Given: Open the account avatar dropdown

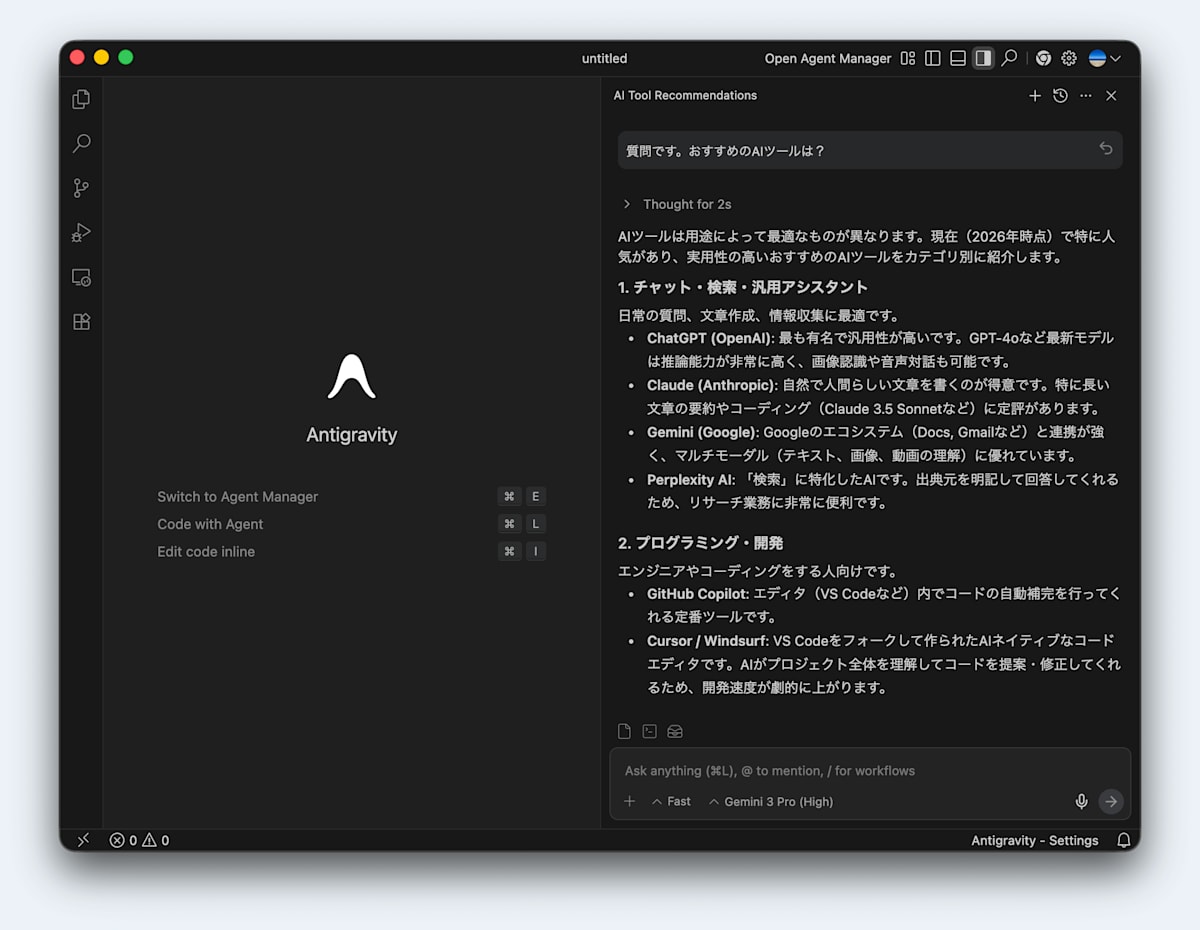Looking at the screenshot, I should click(1104, 58).
